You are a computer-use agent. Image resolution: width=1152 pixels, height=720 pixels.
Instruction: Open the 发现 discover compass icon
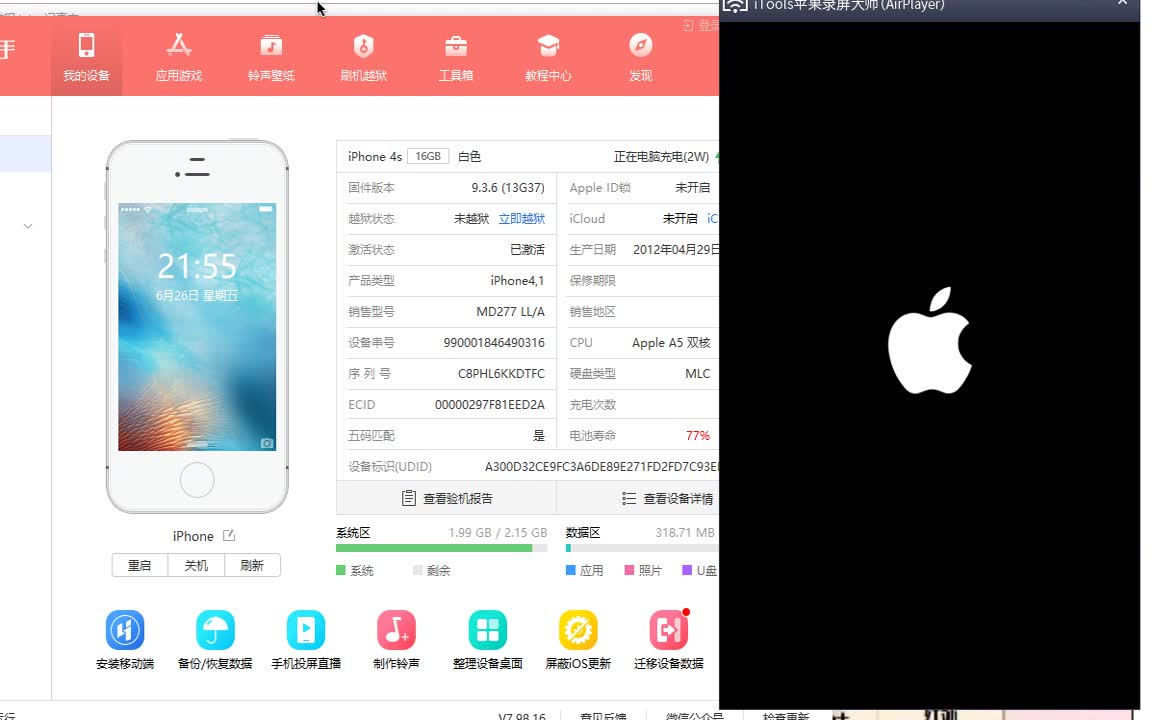point(640,57)
